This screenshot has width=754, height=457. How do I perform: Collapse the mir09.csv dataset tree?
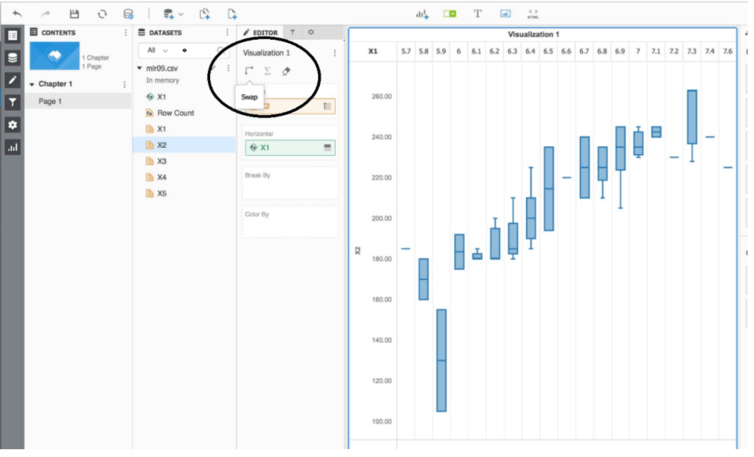139,68
